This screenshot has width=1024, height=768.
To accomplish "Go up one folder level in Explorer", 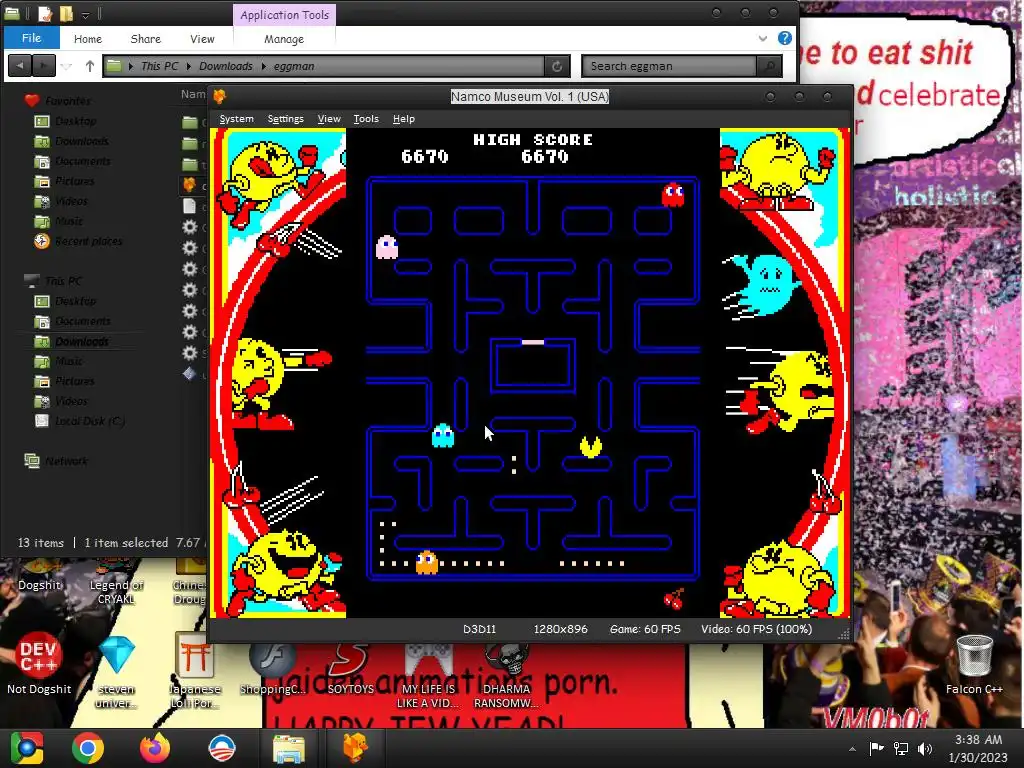I will point(89,66).
